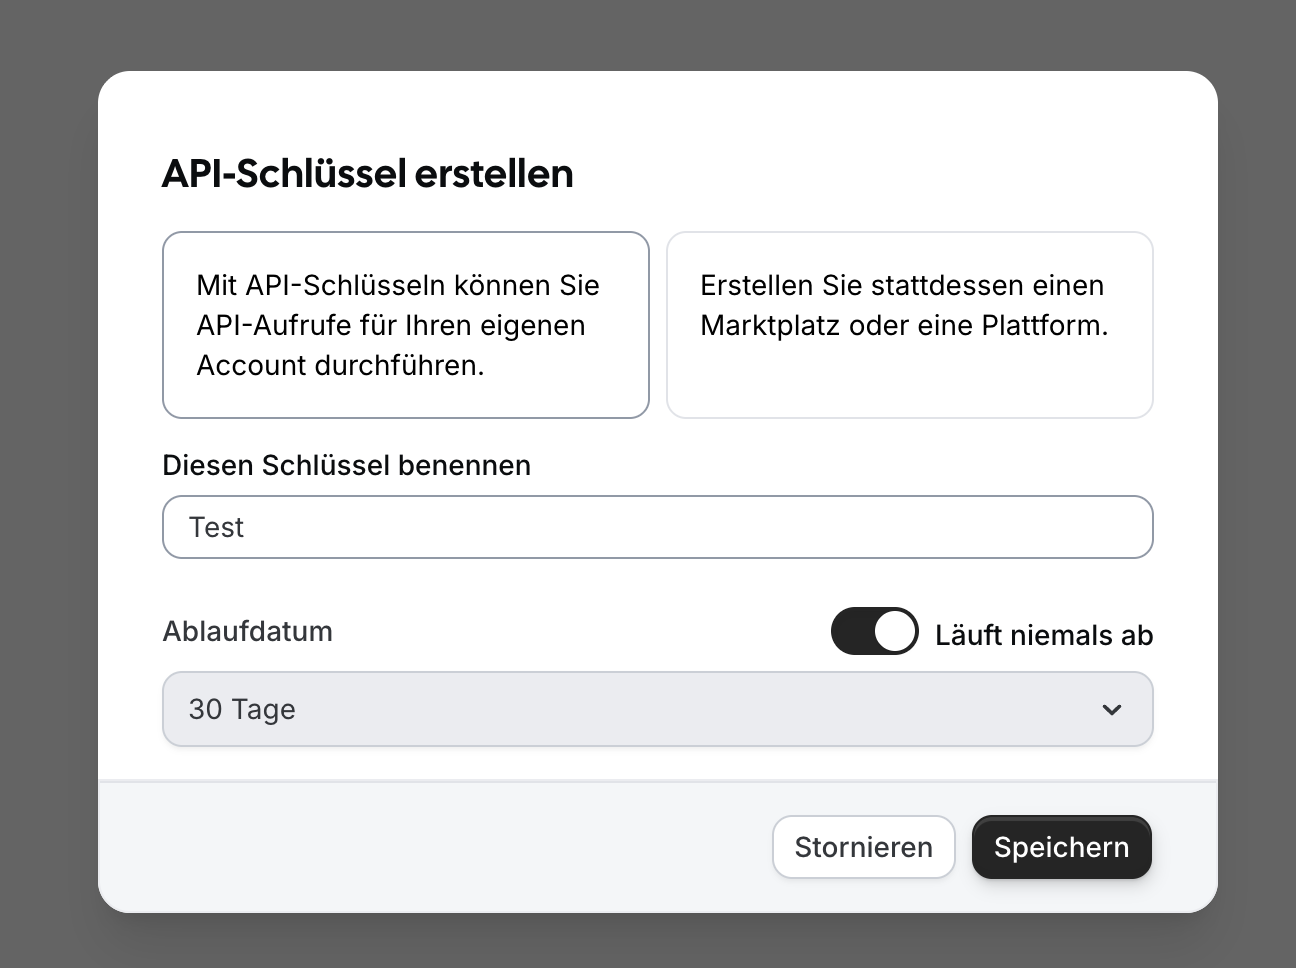Click the key name input field
The height and width of the screenshot is (968, 1296).
coord(656,527)
